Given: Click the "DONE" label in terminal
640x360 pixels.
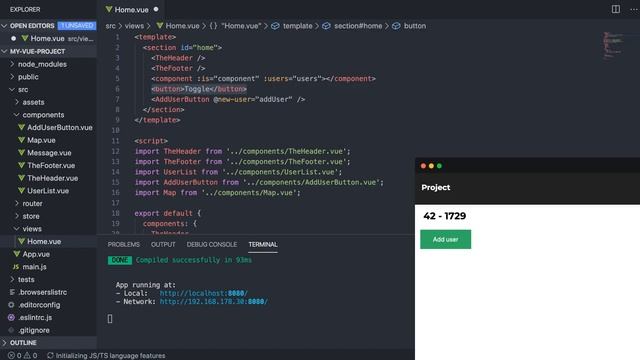Looking at the screenshot, I should coord(120,260).
